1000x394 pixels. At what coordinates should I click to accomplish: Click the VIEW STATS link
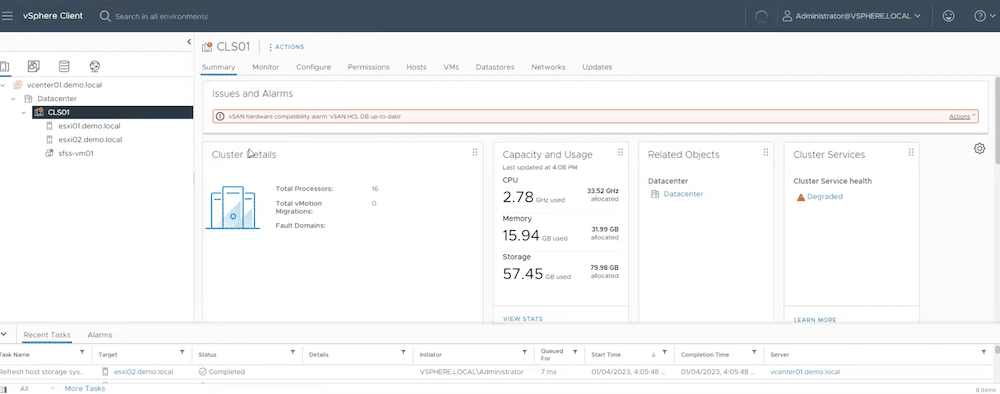click(523, 319)
